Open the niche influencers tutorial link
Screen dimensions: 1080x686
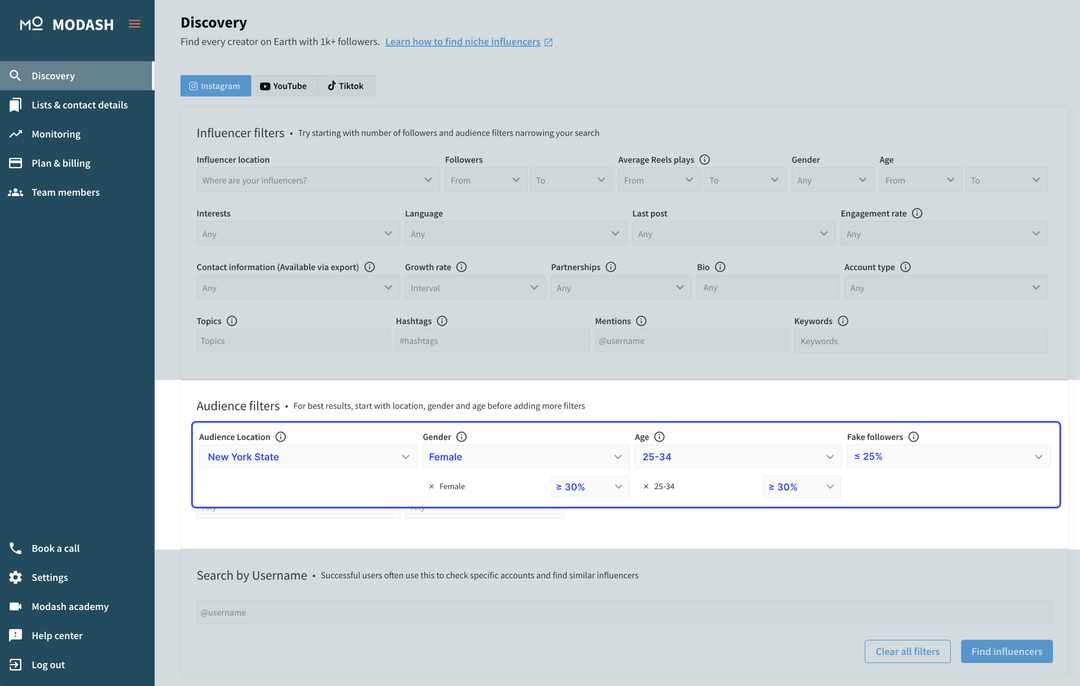(463, 42)
